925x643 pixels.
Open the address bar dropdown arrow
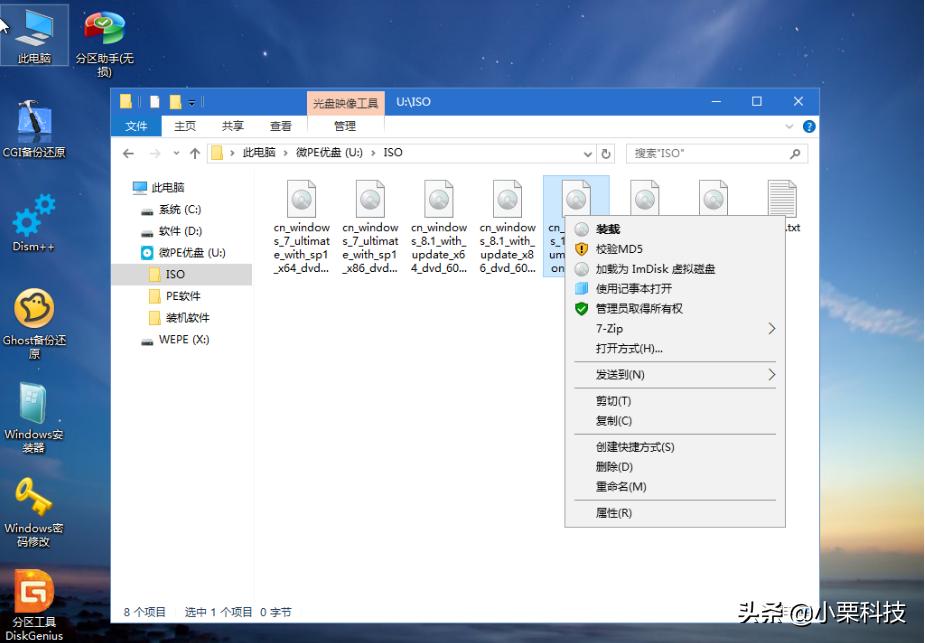point(588,153)
